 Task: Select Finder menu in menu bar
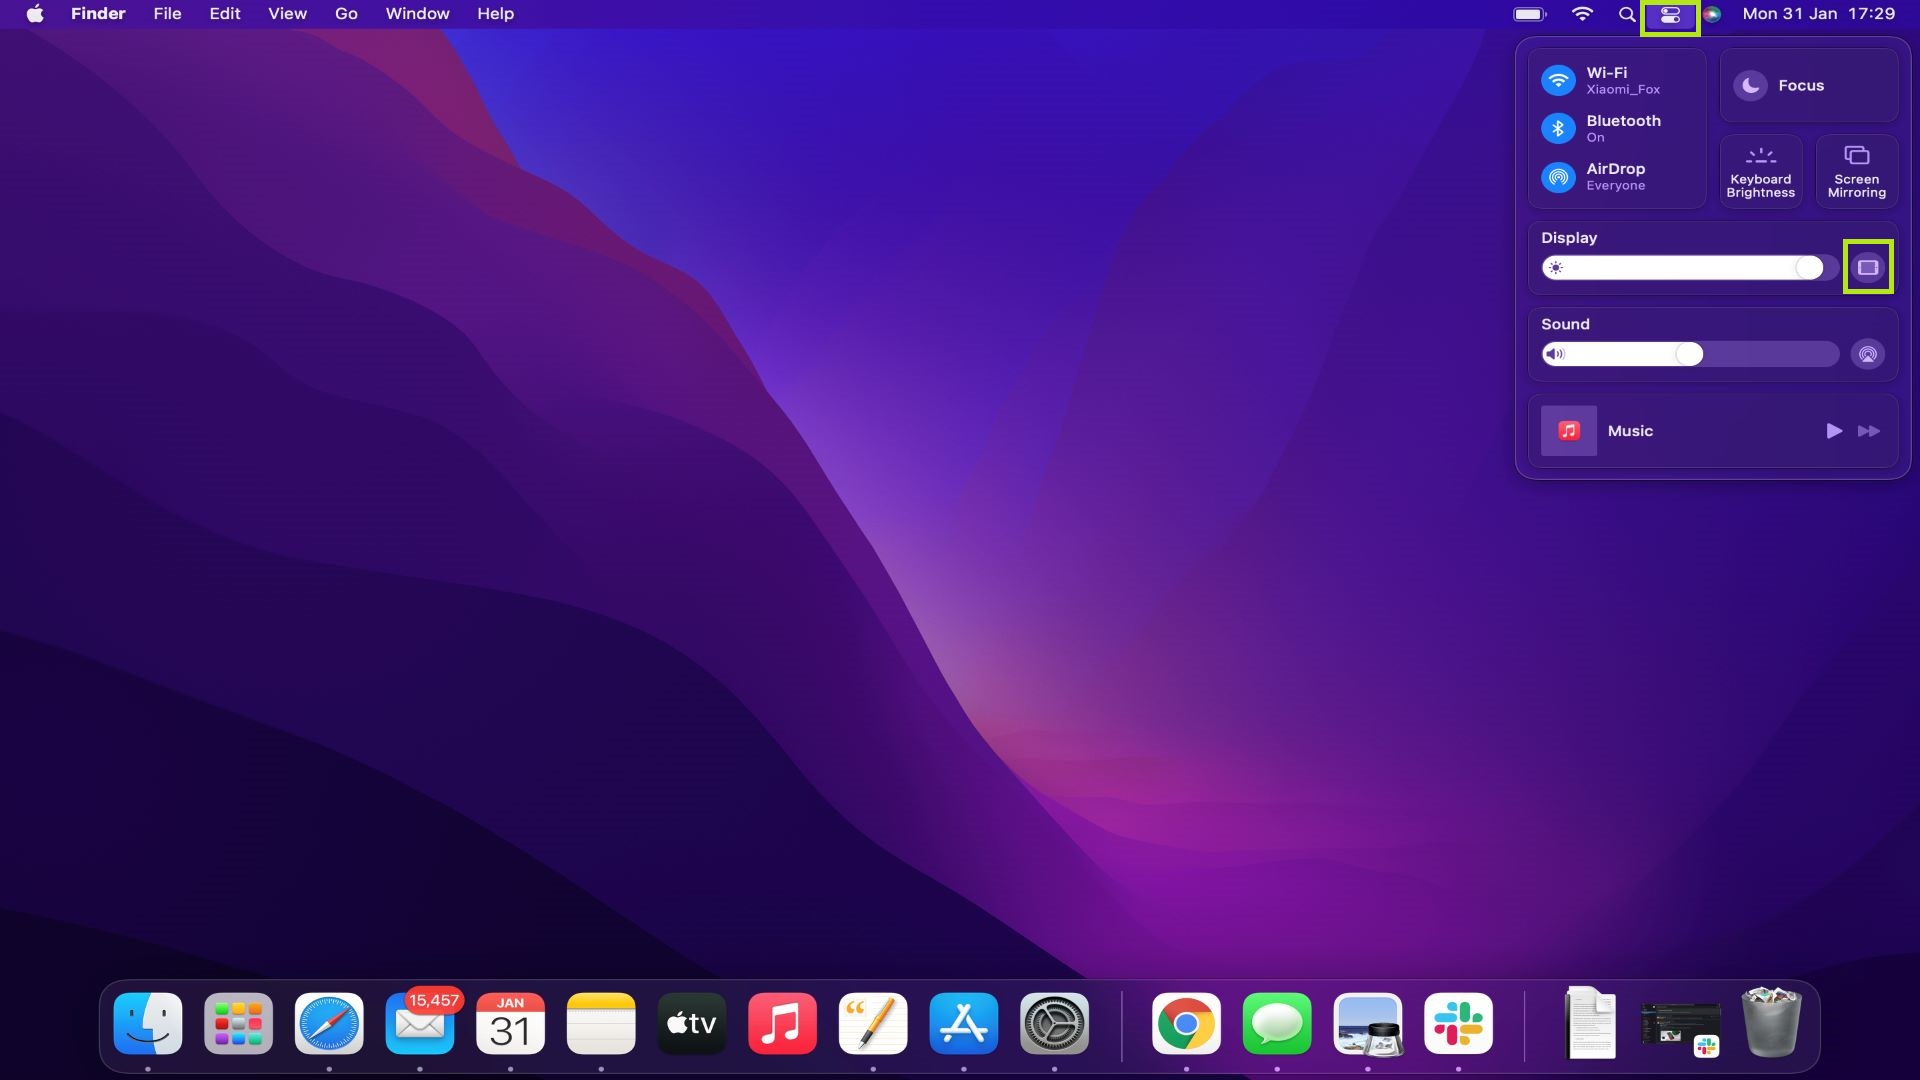(x=98, y=13)
